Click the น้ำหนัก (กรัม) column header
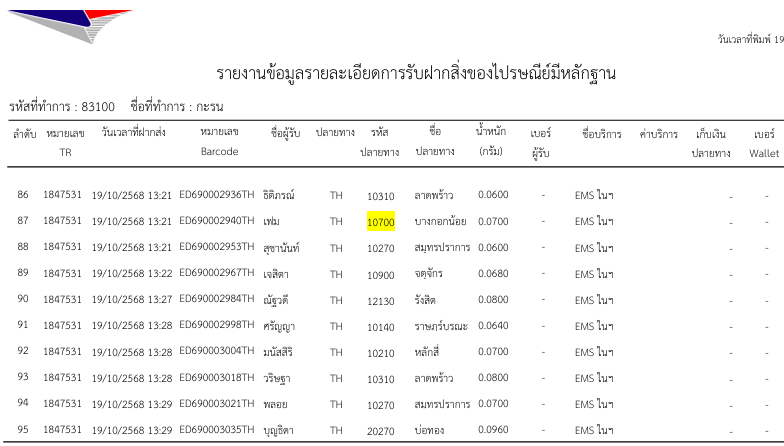The image size is (784, 446). coord(490,142)
